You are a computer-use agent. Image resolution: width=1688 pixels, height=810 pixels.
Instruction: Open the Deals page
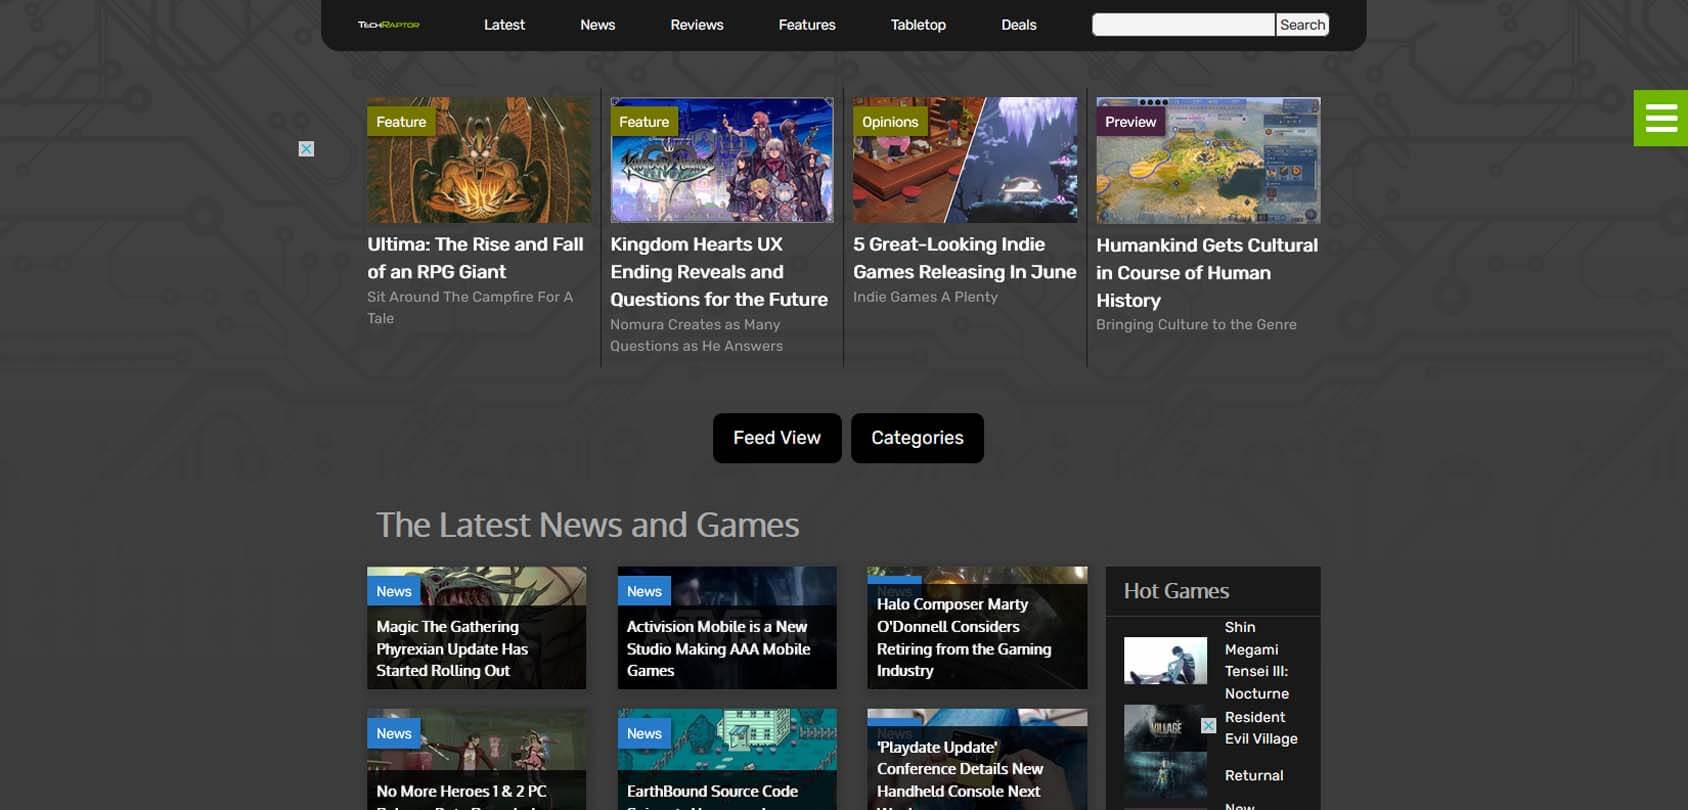pyautogui.click(x=1018, y=25)
